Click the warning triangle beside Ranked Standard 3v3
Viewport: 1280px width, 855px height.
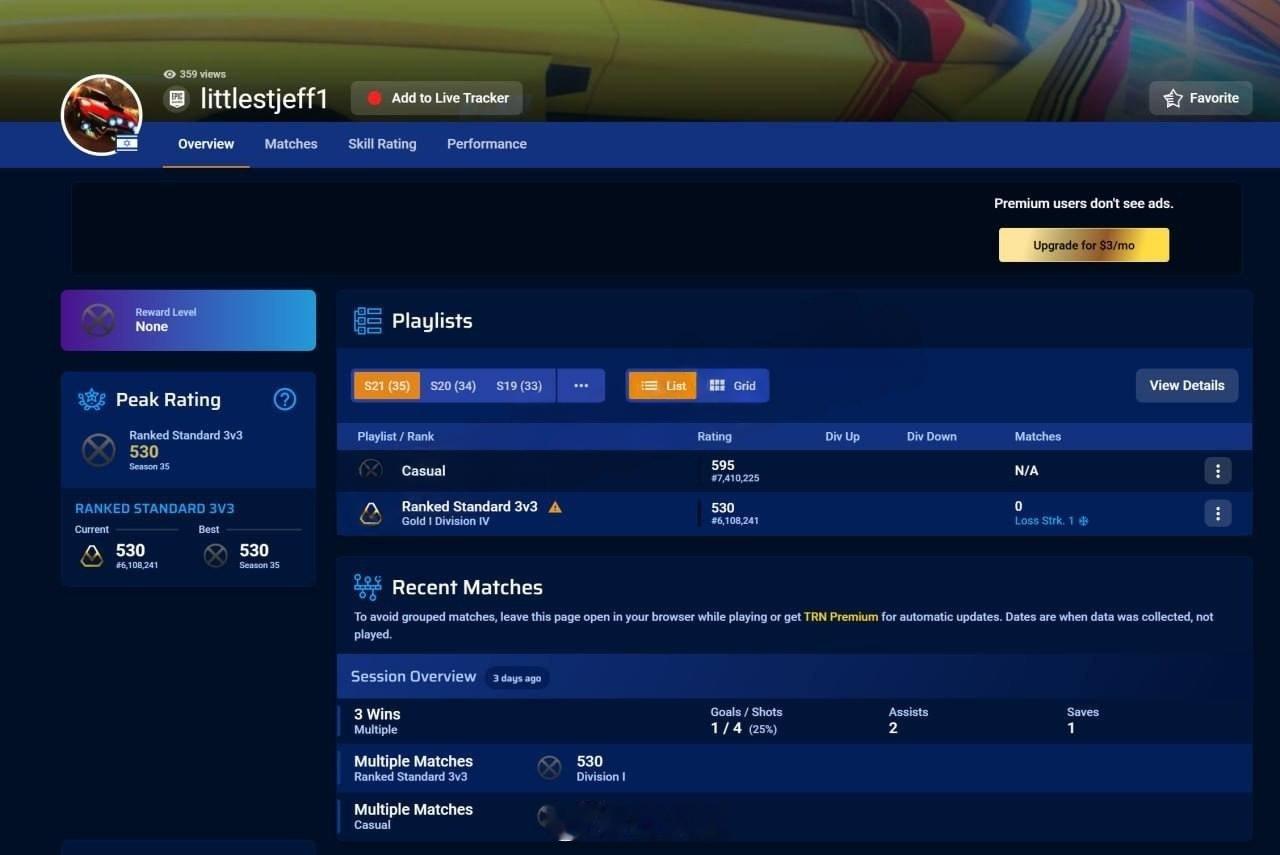(555, 507)
